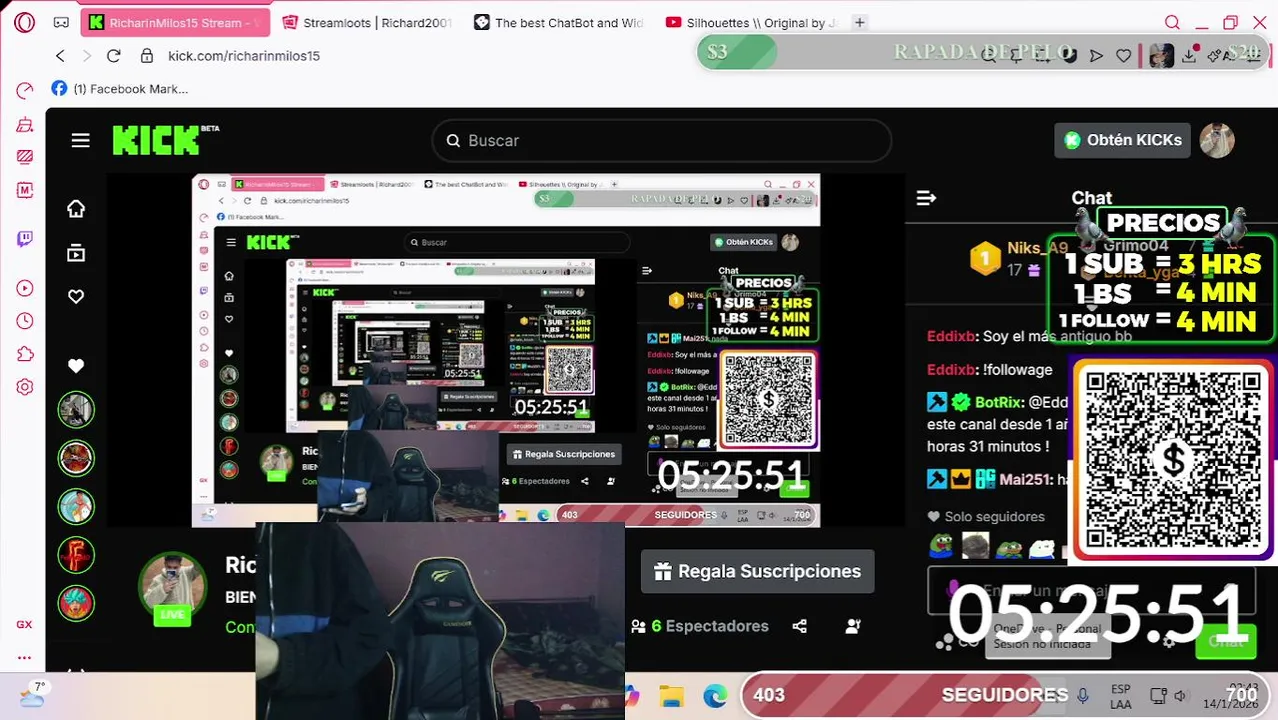
Task: Click the Kick BETA logo
Action: [166, 140]
